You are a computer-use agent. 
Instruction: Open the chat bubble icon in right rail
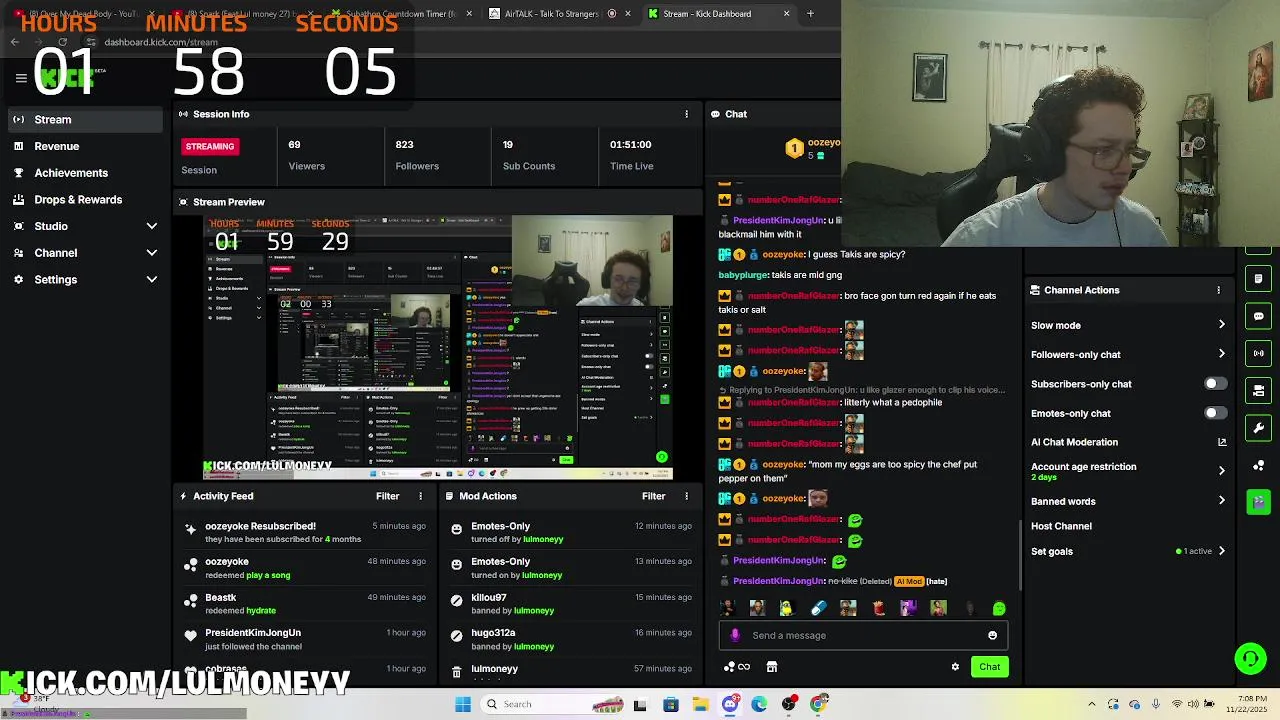(x=1259, y=316)
